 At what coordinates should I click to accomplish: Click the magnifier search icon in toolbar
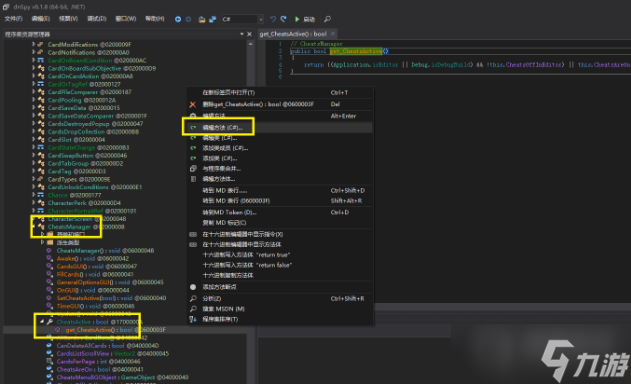tap(327, 19)
